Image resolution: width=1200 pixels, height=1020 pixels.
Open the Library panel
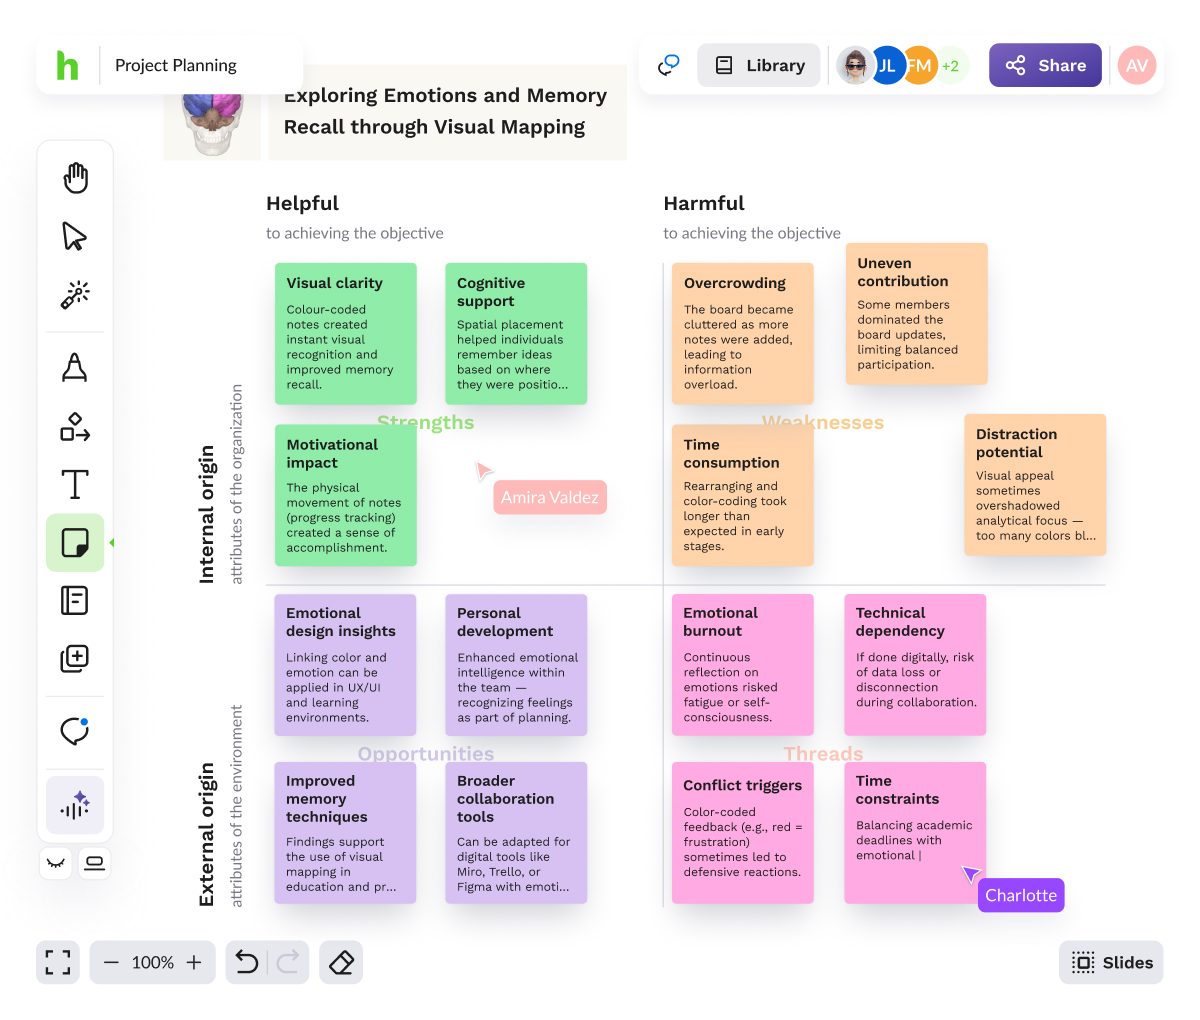[760, 66]
